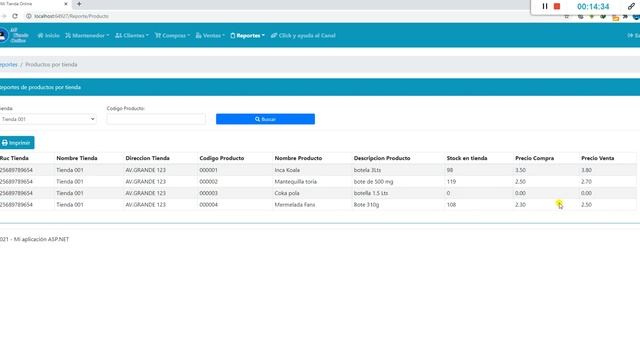Click the 'Mi aplicación ASP.NET' footer text

tap(41, 239)
